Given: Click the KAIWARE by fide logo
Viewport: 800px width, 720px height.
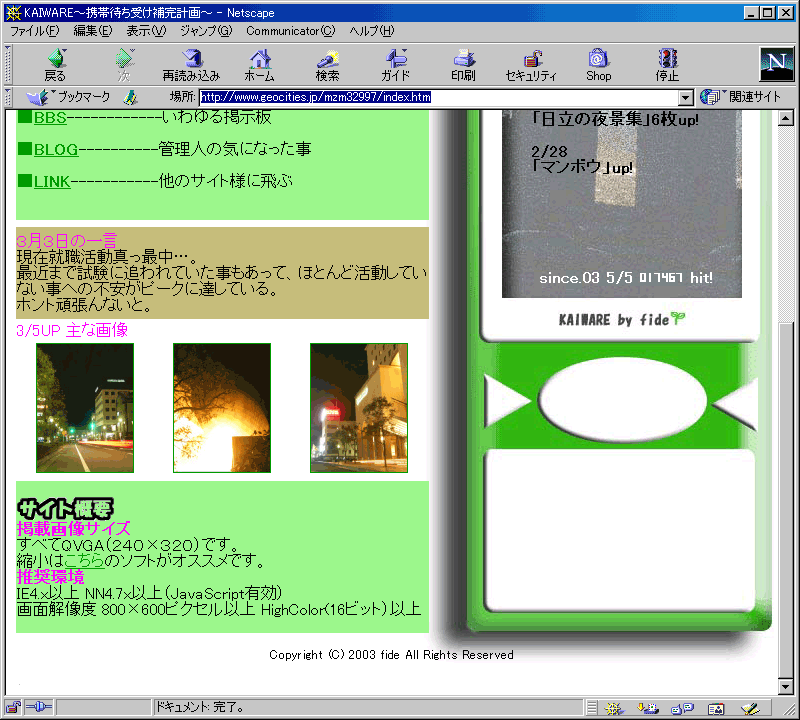Looking at the screenshot, I should click(621, 319).
